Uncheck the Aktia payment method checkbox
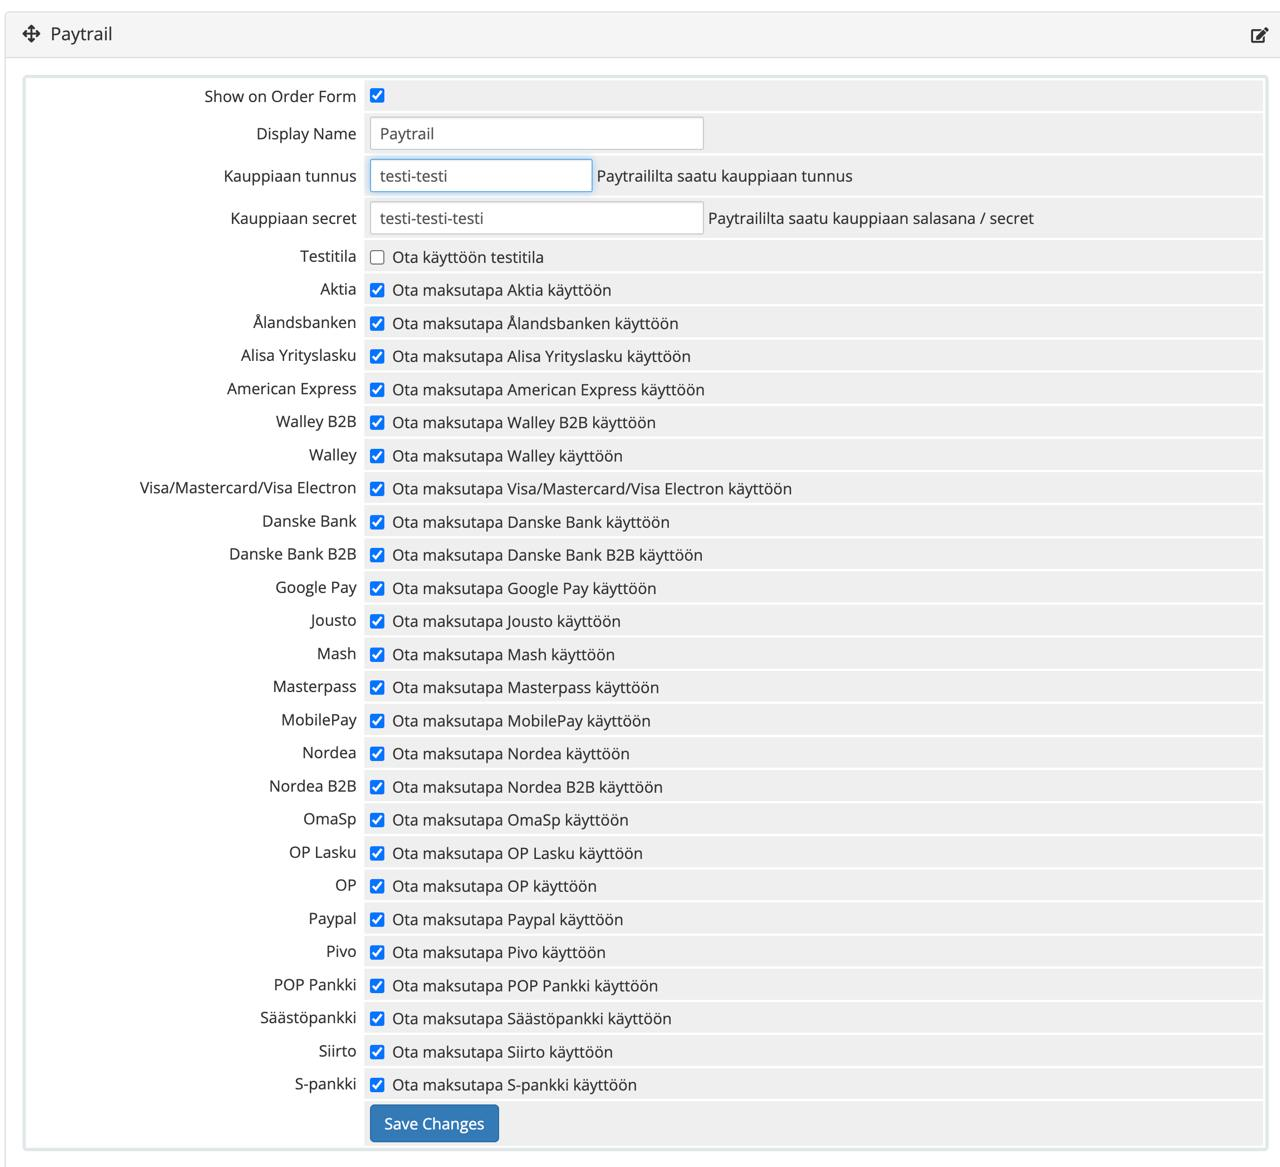Screen dimensions: 1280x1167 pos(377,290)
